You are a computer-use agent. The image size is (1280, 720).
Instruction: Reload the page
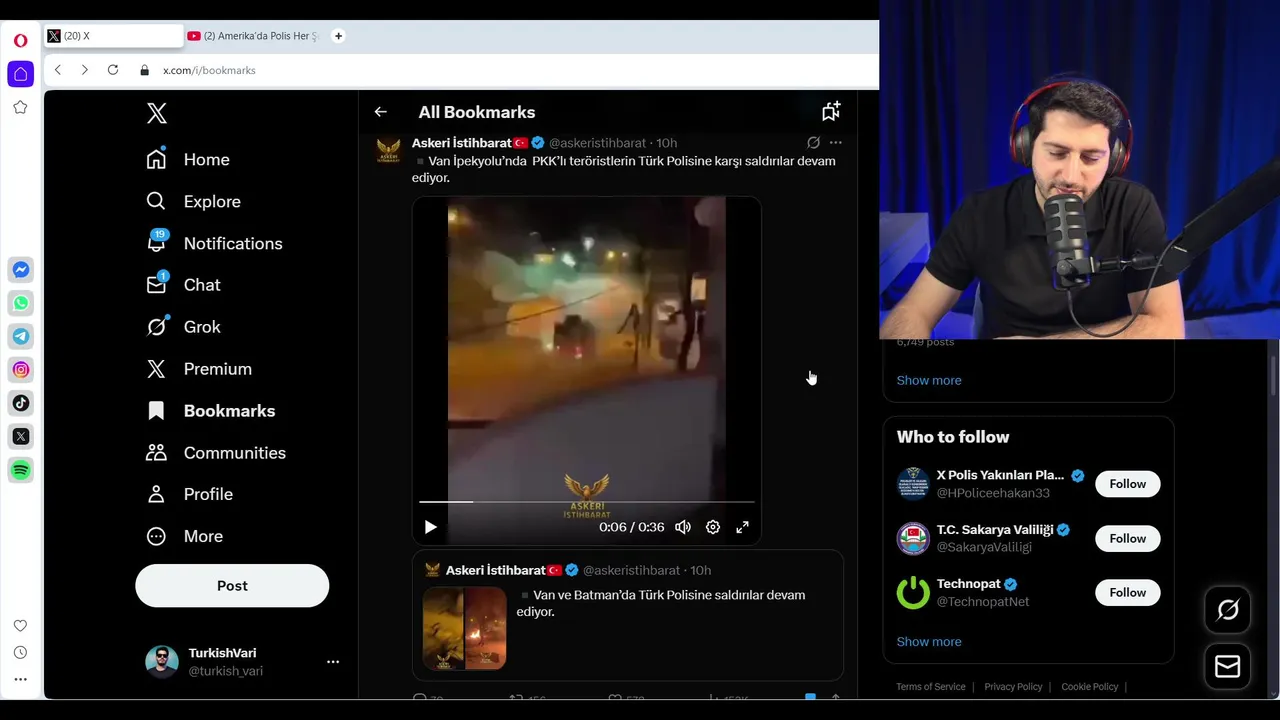[113, 70]
